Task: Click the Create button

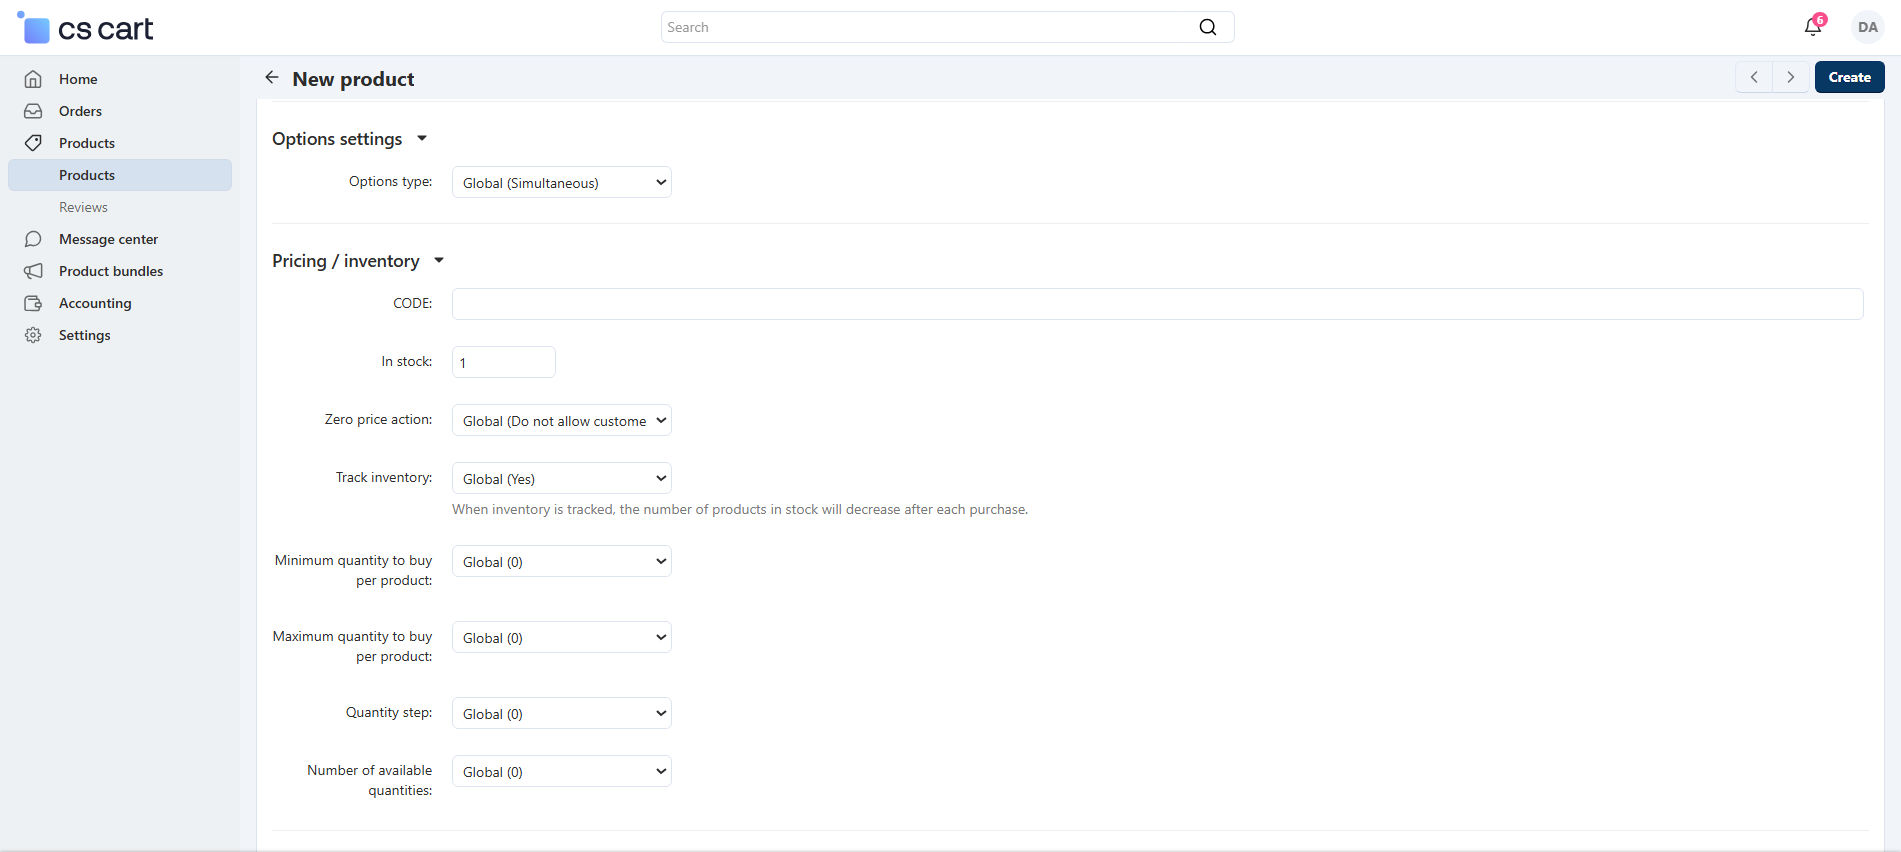Action: pyautogui.click(x=1849, y=77)
